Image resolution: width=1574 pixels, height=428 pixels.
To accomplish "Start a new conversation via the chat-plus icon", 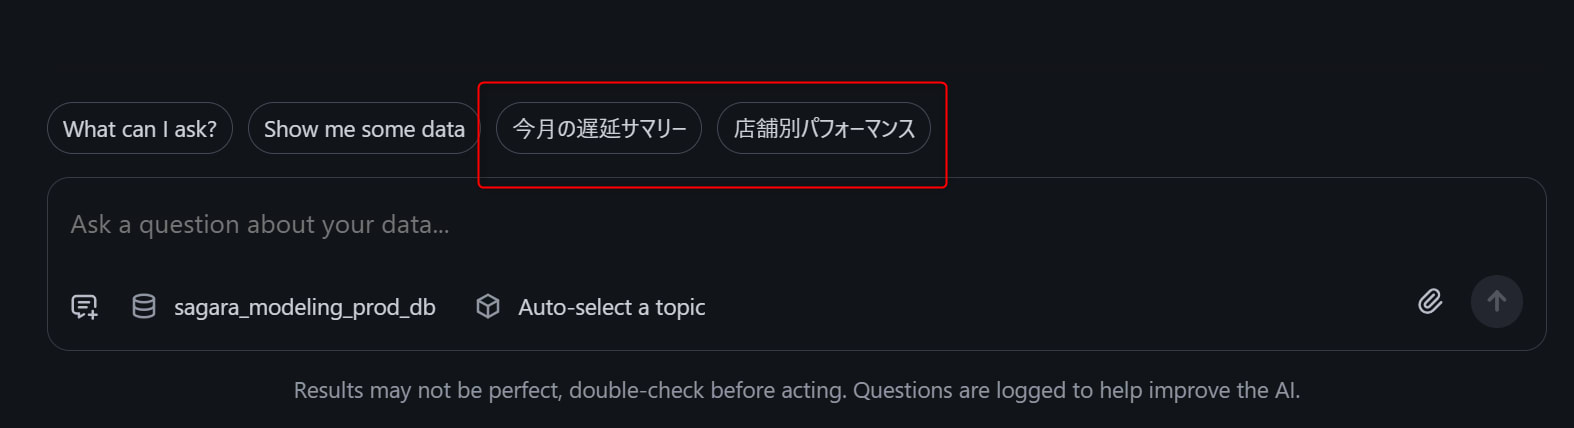I will pos(85,307).
